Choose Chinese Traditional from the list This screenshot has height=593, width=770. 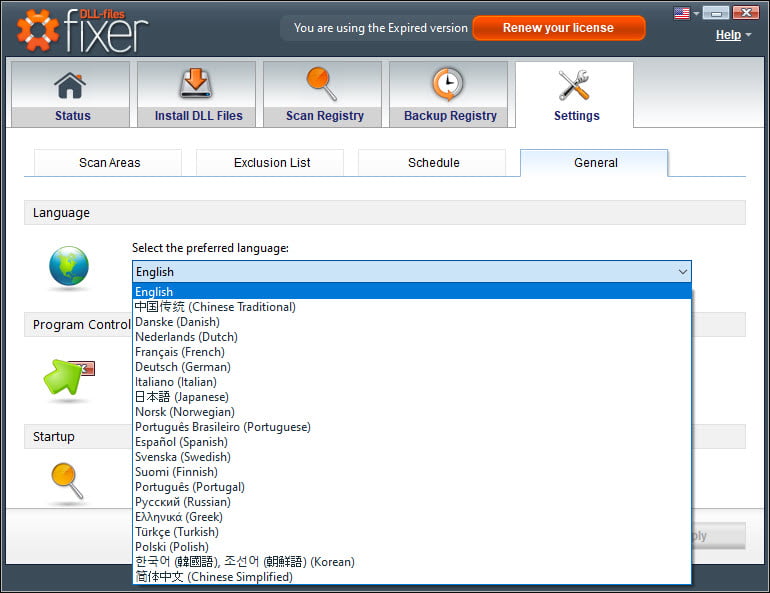(x=412, y=307)
